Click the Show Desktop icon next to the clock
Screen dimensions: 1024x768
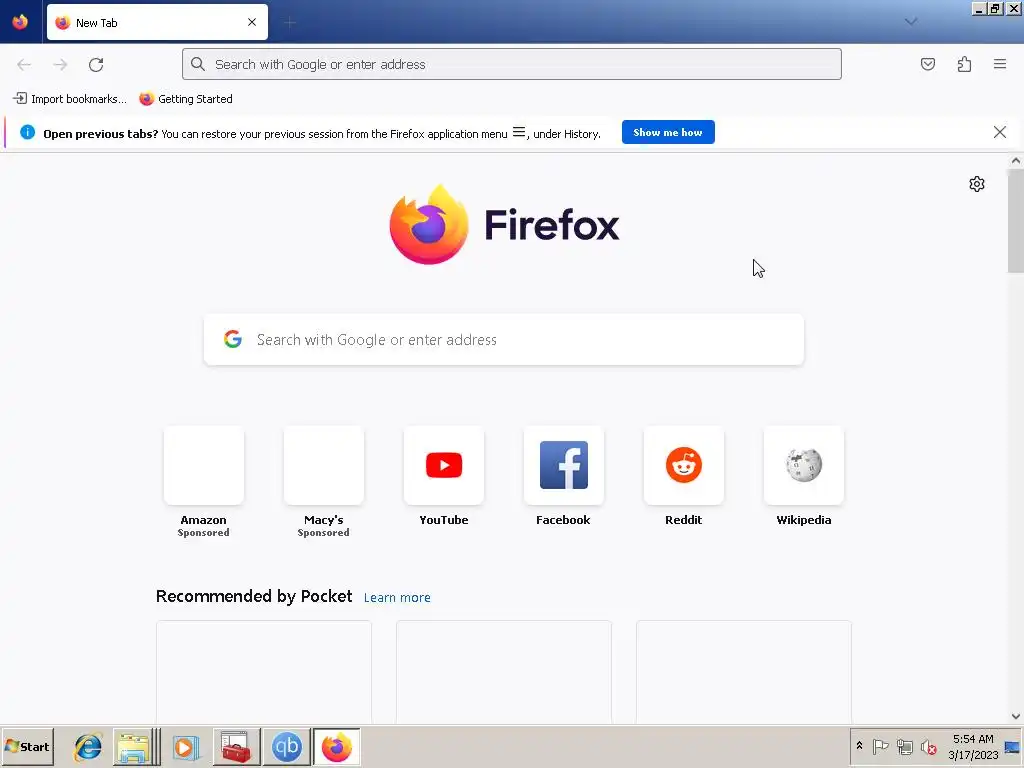[1013, 747]
